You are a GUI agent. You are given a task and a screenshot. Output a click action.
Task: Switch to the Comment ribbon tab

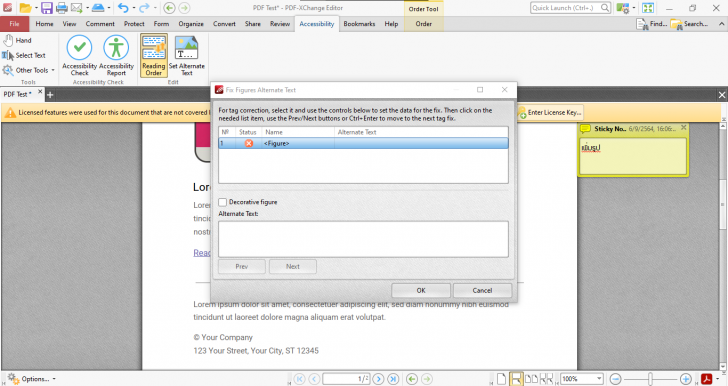click(100, 24)
